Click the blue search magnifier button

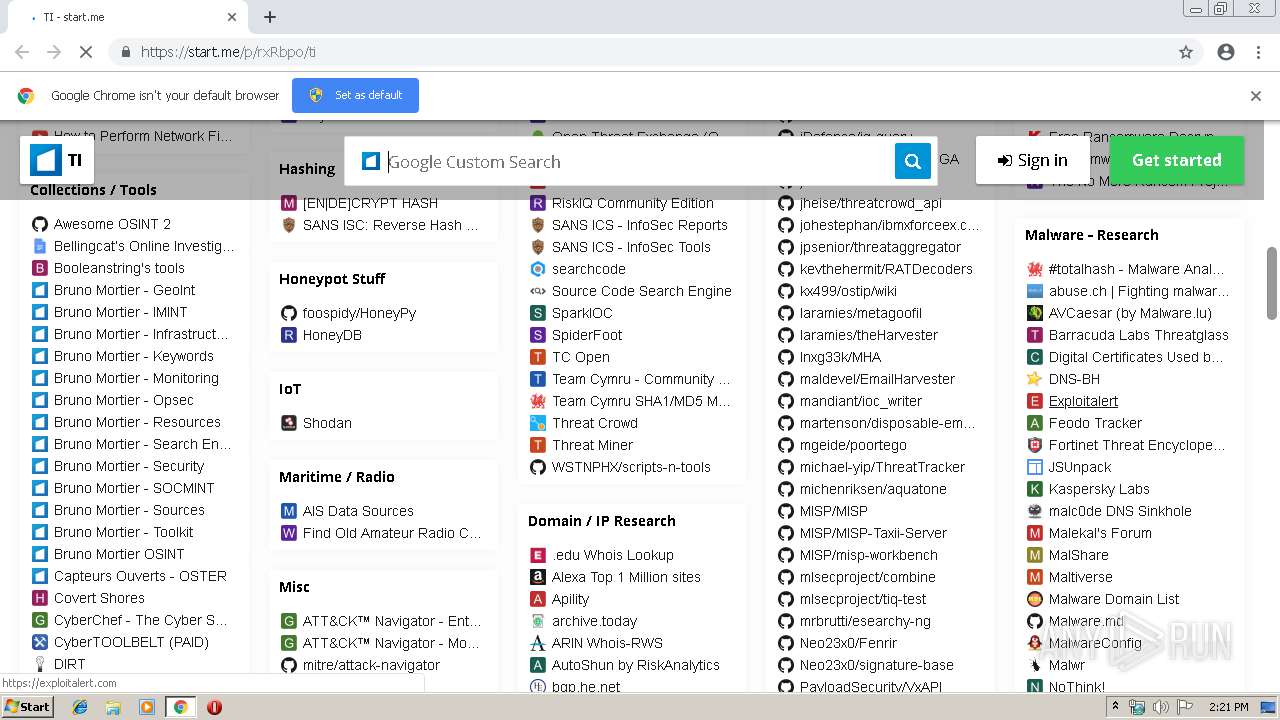click(912, 161)
